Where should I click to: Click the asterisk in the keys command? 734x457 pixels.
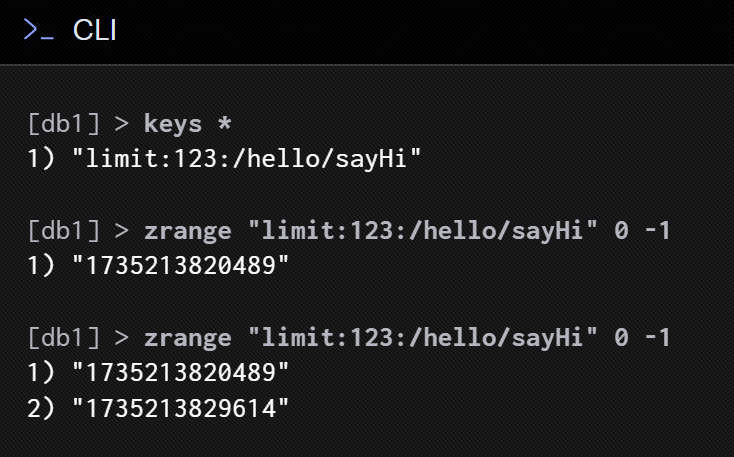click(225, 123)
